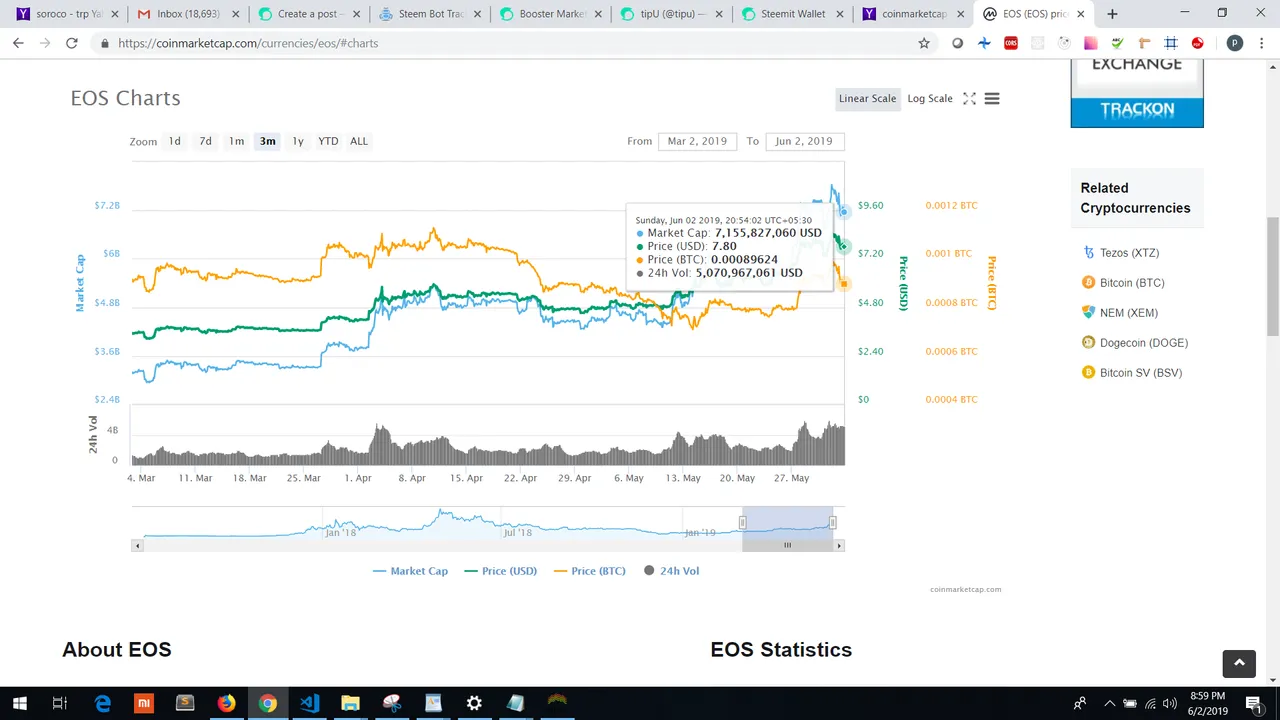Toggle chart fullscreen mode
The image size is (1280, 720).
[x=969, y=99]
